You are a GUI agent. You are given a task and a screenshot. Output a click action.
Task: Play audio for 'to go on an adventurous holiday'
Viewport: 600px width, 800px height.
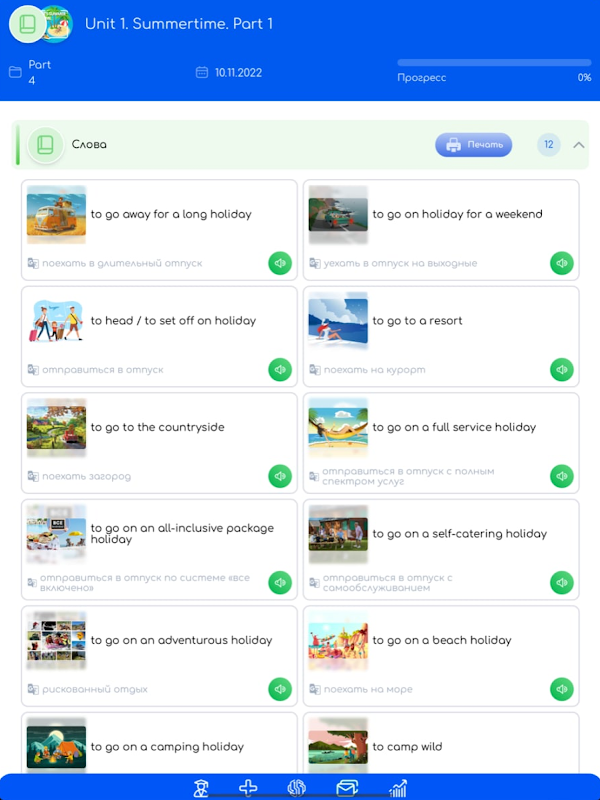(x=280, y=689)
